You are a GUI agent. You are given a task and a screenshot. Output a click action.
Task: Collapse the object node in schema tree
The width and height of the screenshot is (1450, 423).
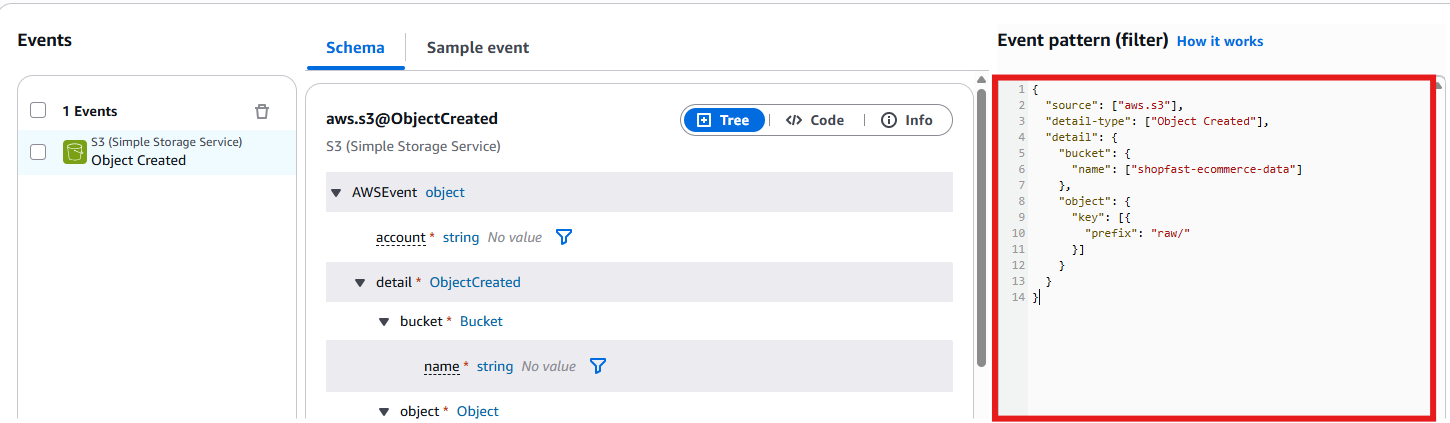[384, 411]
